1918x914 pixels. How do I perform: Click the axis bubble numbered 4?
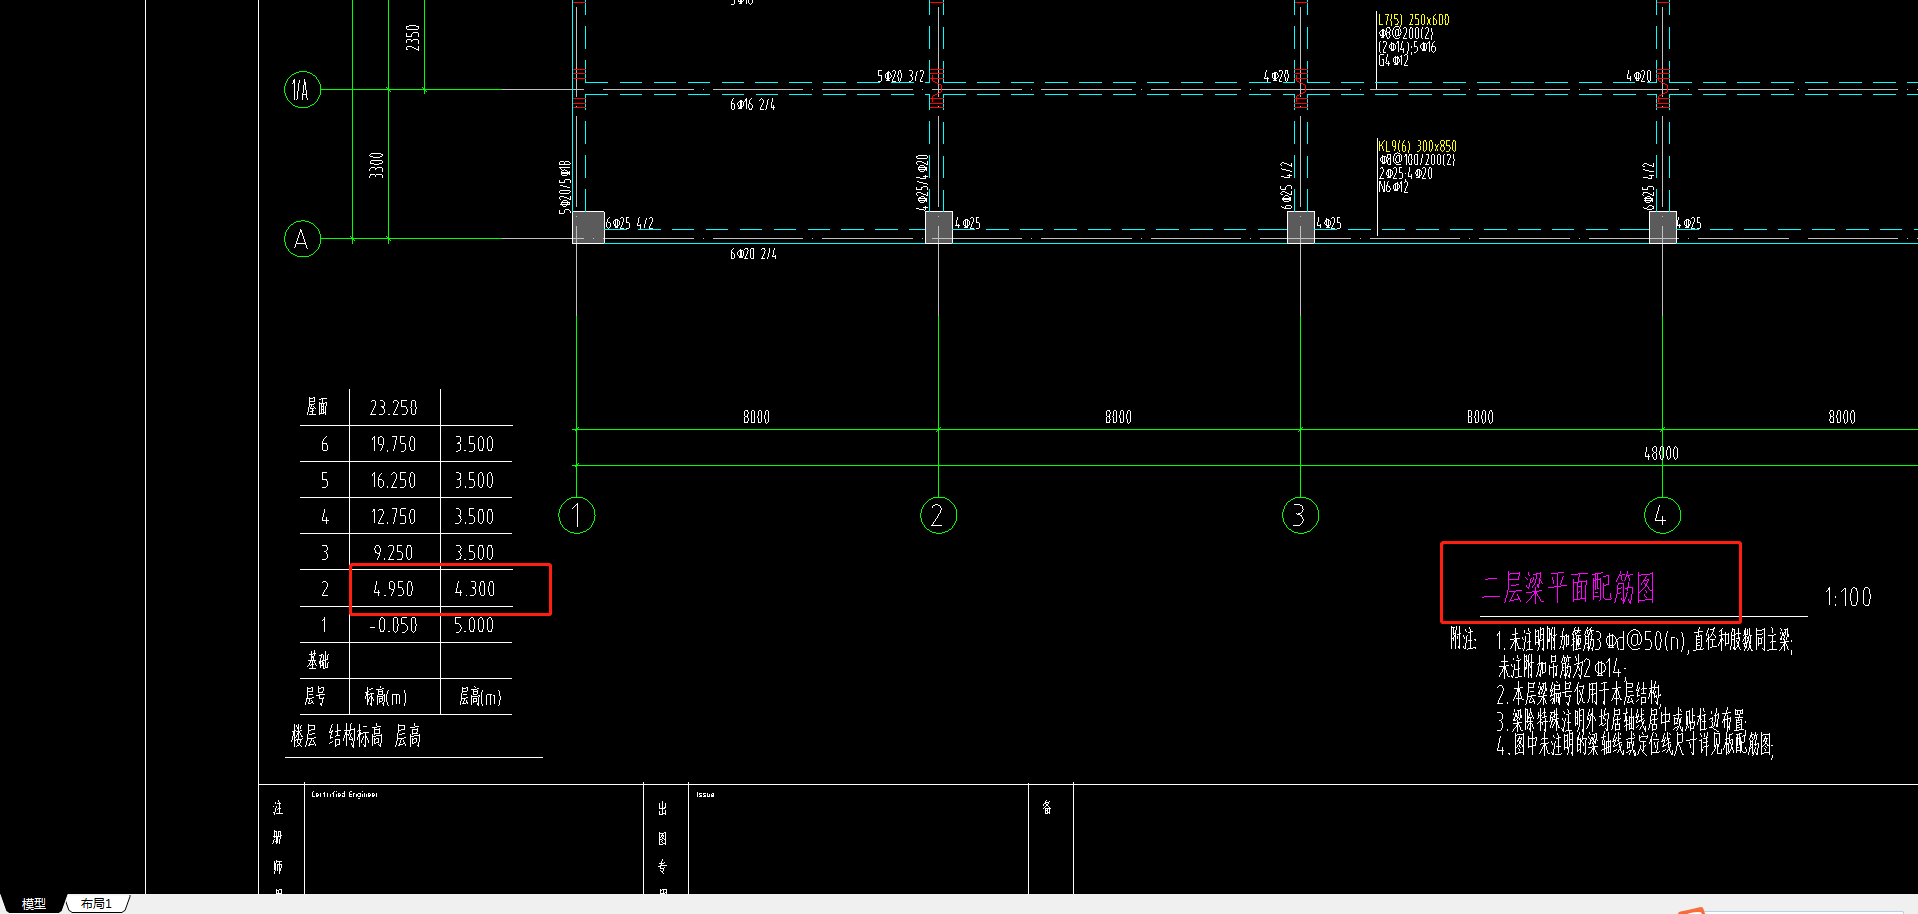tap(1662, 515)
